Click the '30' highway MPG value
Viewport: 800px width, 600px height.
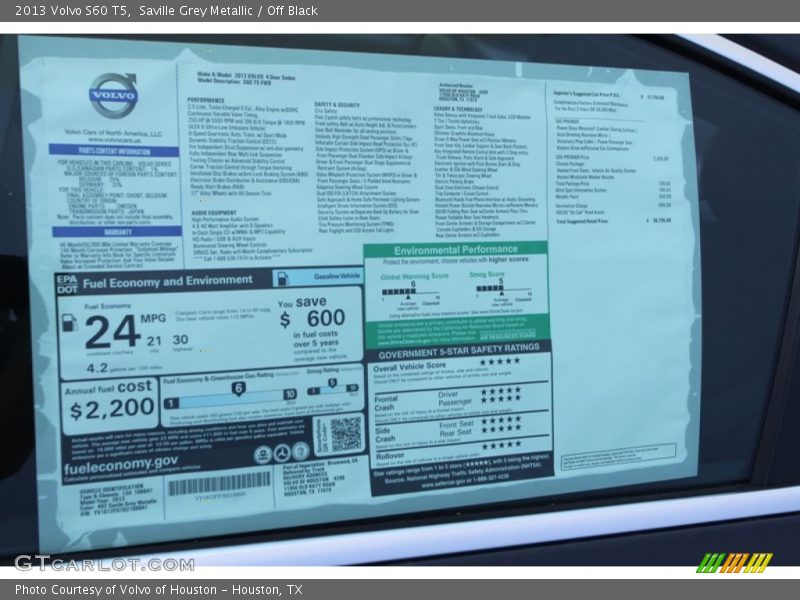pos(180,340)
